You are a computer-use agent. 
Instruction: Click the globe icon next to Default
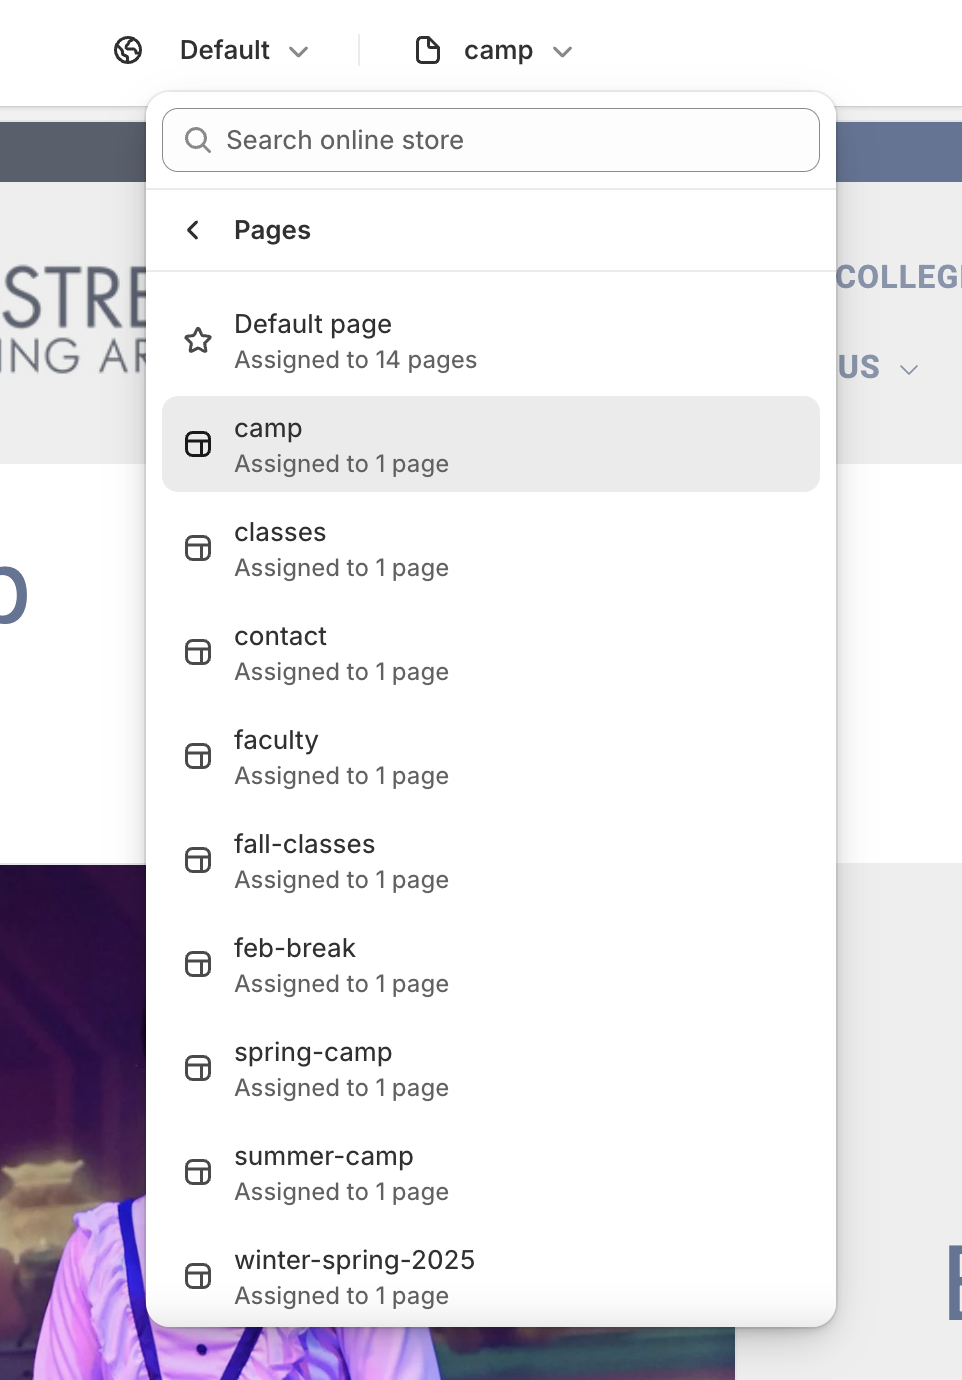[x=128, y=49]
